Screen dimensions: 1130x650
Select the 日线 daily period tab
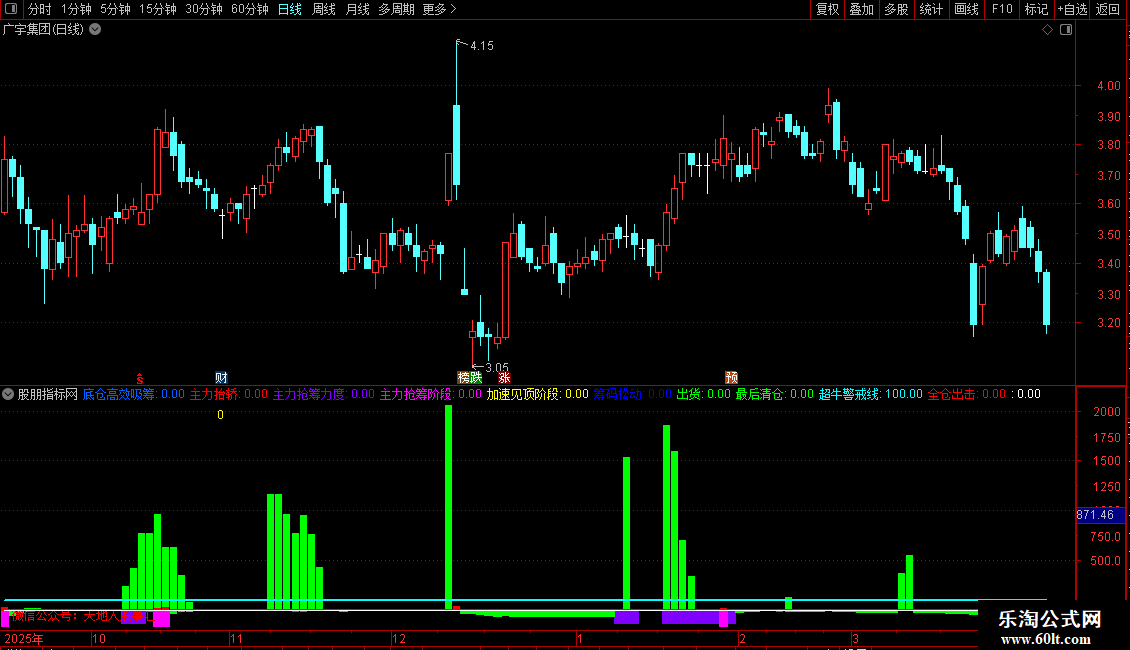point(290,9)
